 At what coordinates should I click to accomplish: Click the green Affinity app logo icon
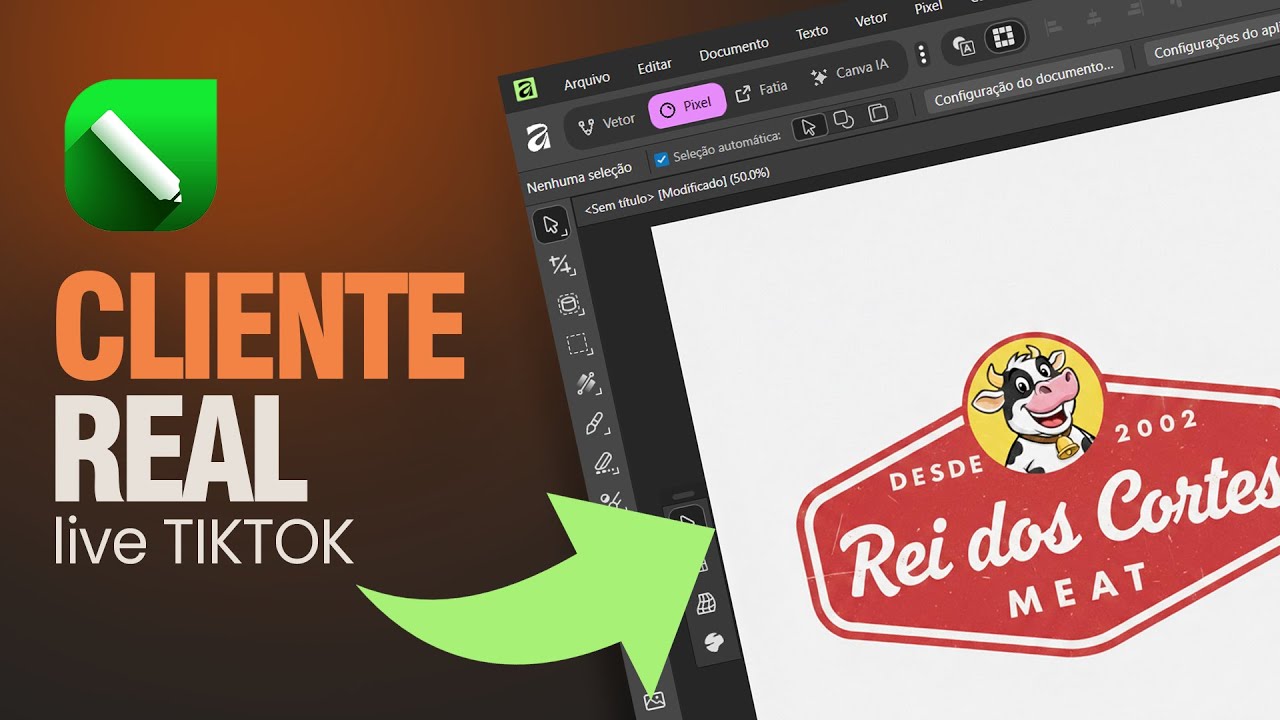tap(526, 91)
